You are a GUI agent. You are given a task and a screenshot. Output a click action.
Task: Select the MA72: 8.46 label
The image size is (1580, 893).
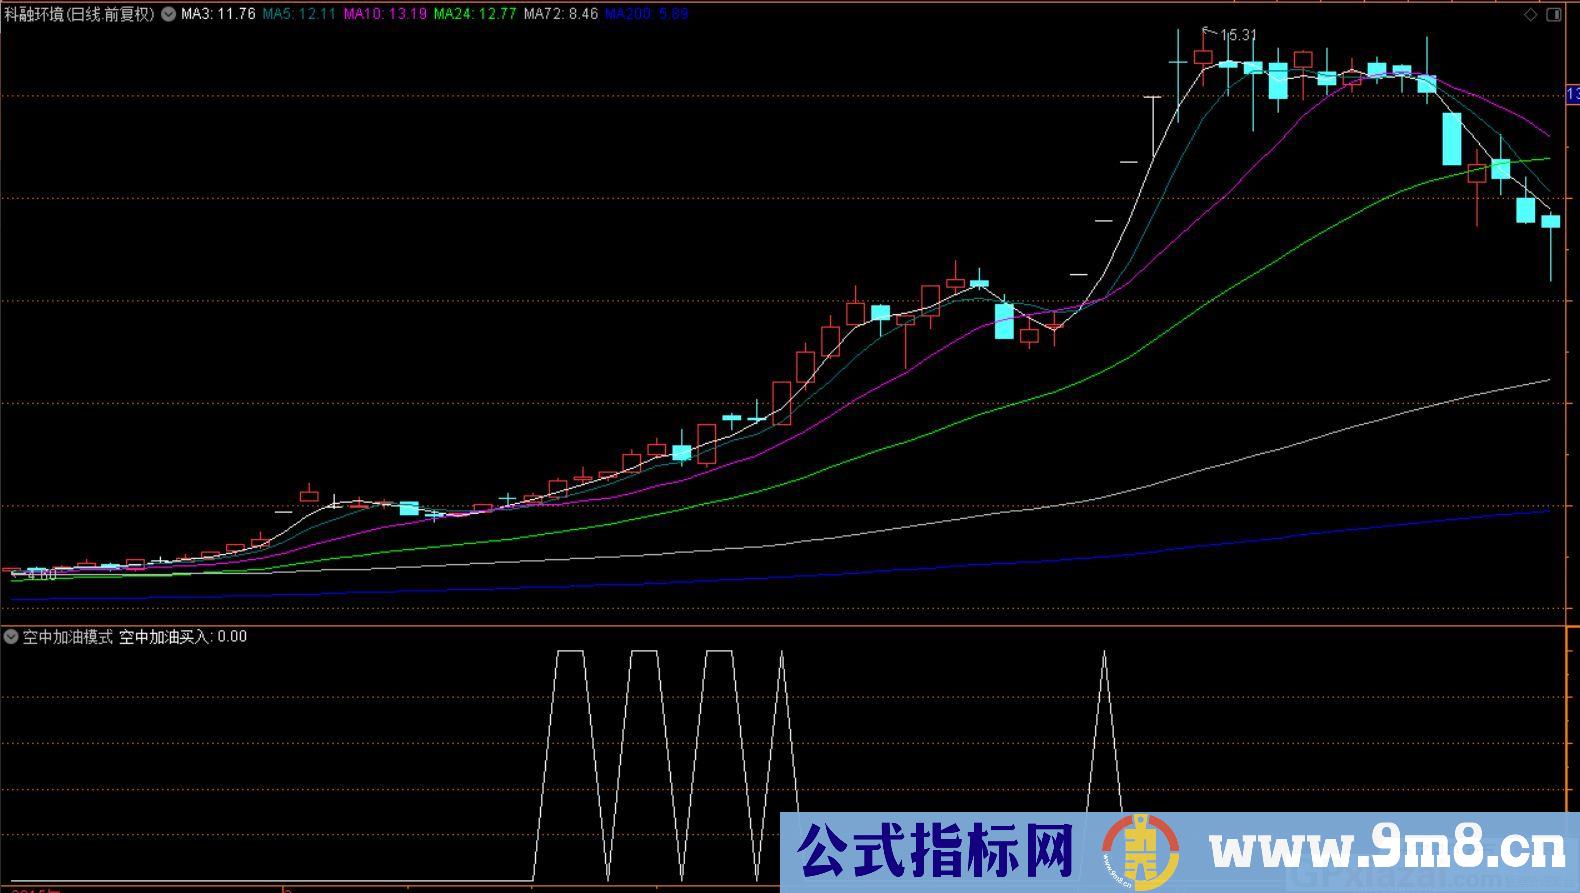pyautogui.click(x=561, y=14)
